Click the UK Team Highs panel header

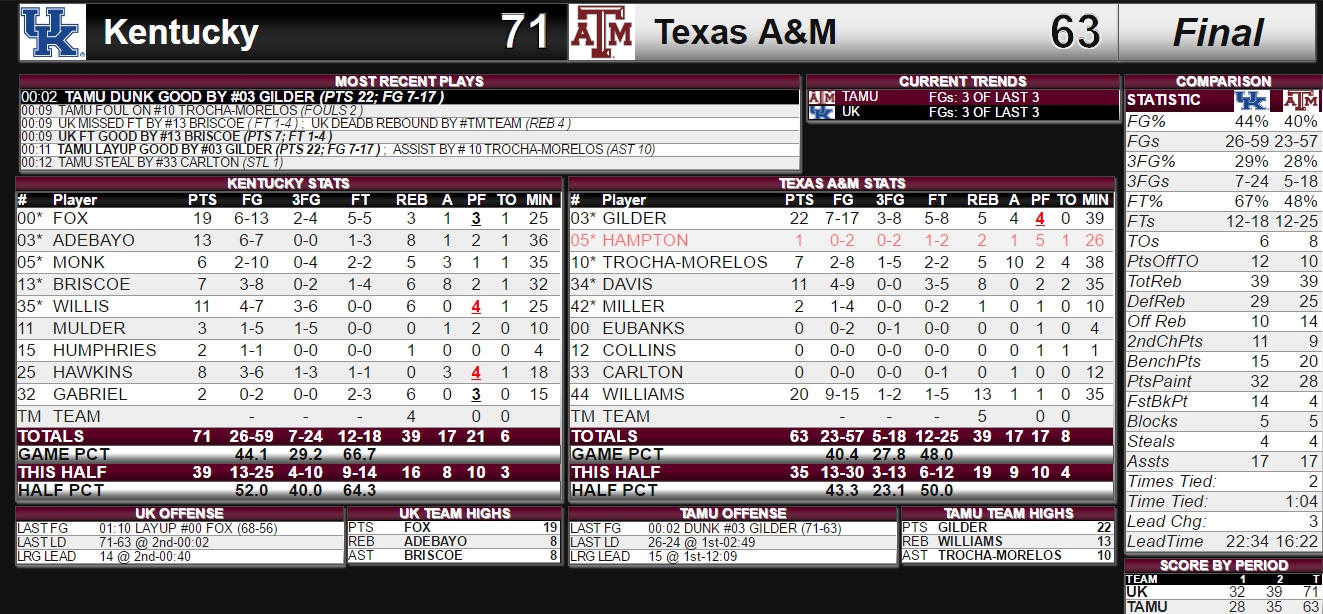point(454,513)
